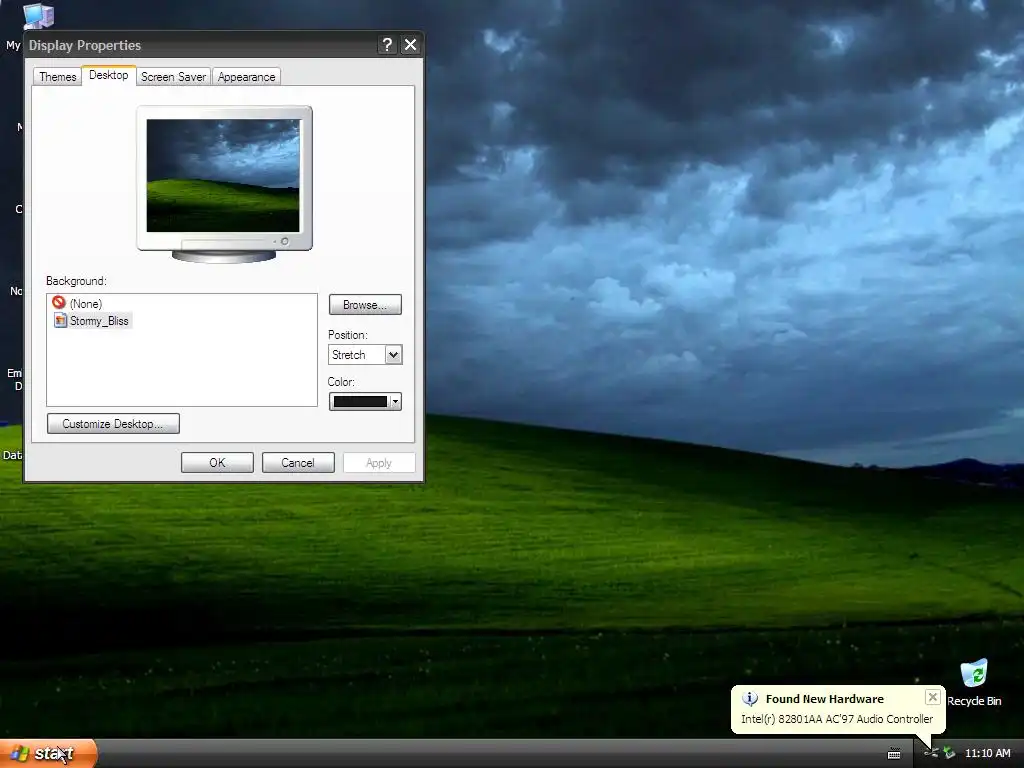This screenshot has height=768, width=1024.
Task: Dismiss the Found New Hardware balloon
Action: [933, 697]
